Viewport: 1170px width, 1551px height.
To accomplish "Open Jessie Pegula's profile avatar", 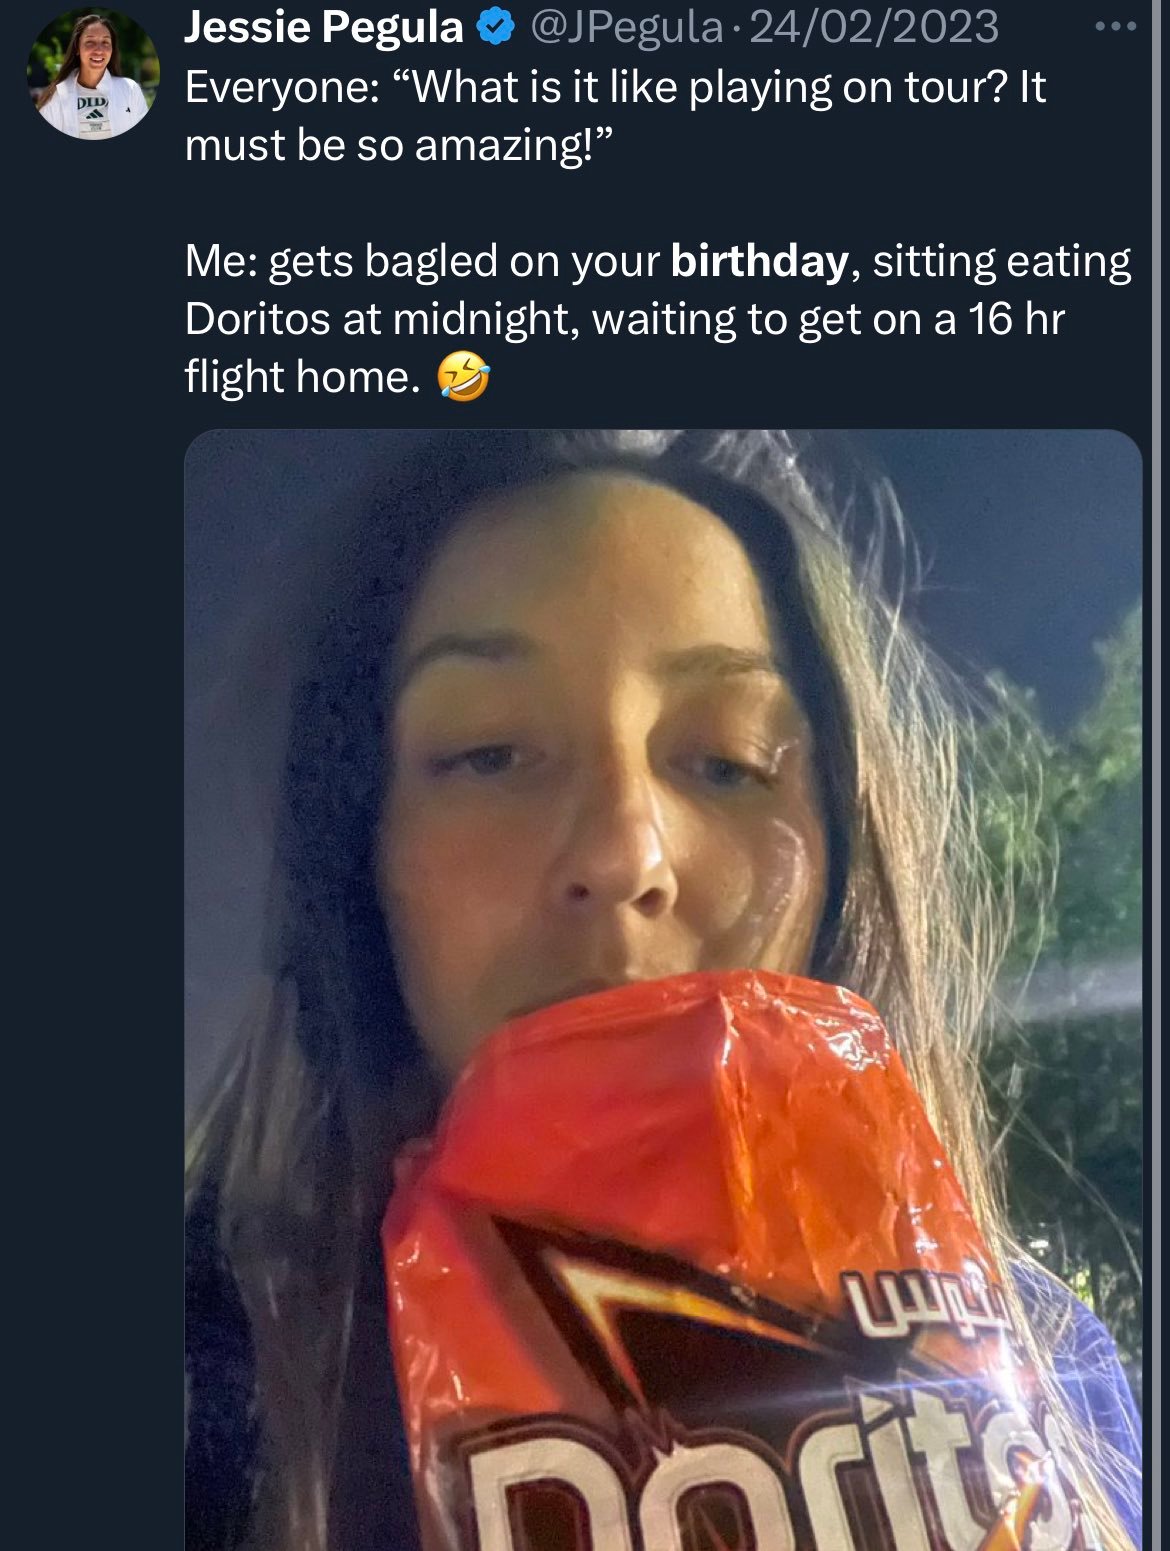I will tap(93, 74).
